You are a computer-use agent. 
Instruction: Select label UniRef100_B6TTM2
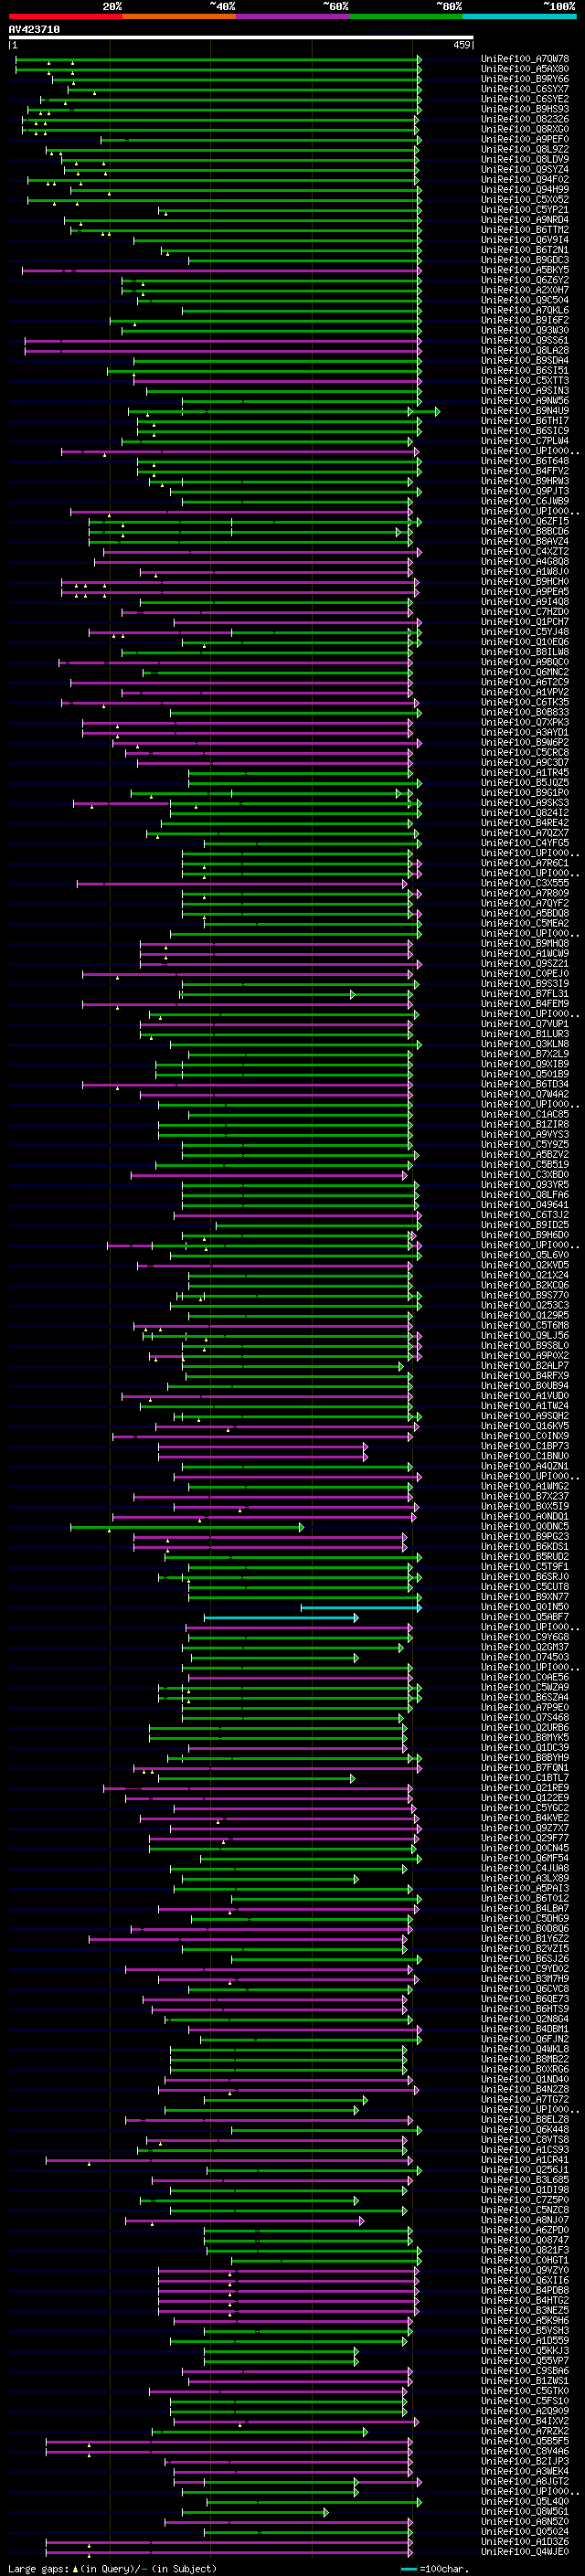coord(525,230)
